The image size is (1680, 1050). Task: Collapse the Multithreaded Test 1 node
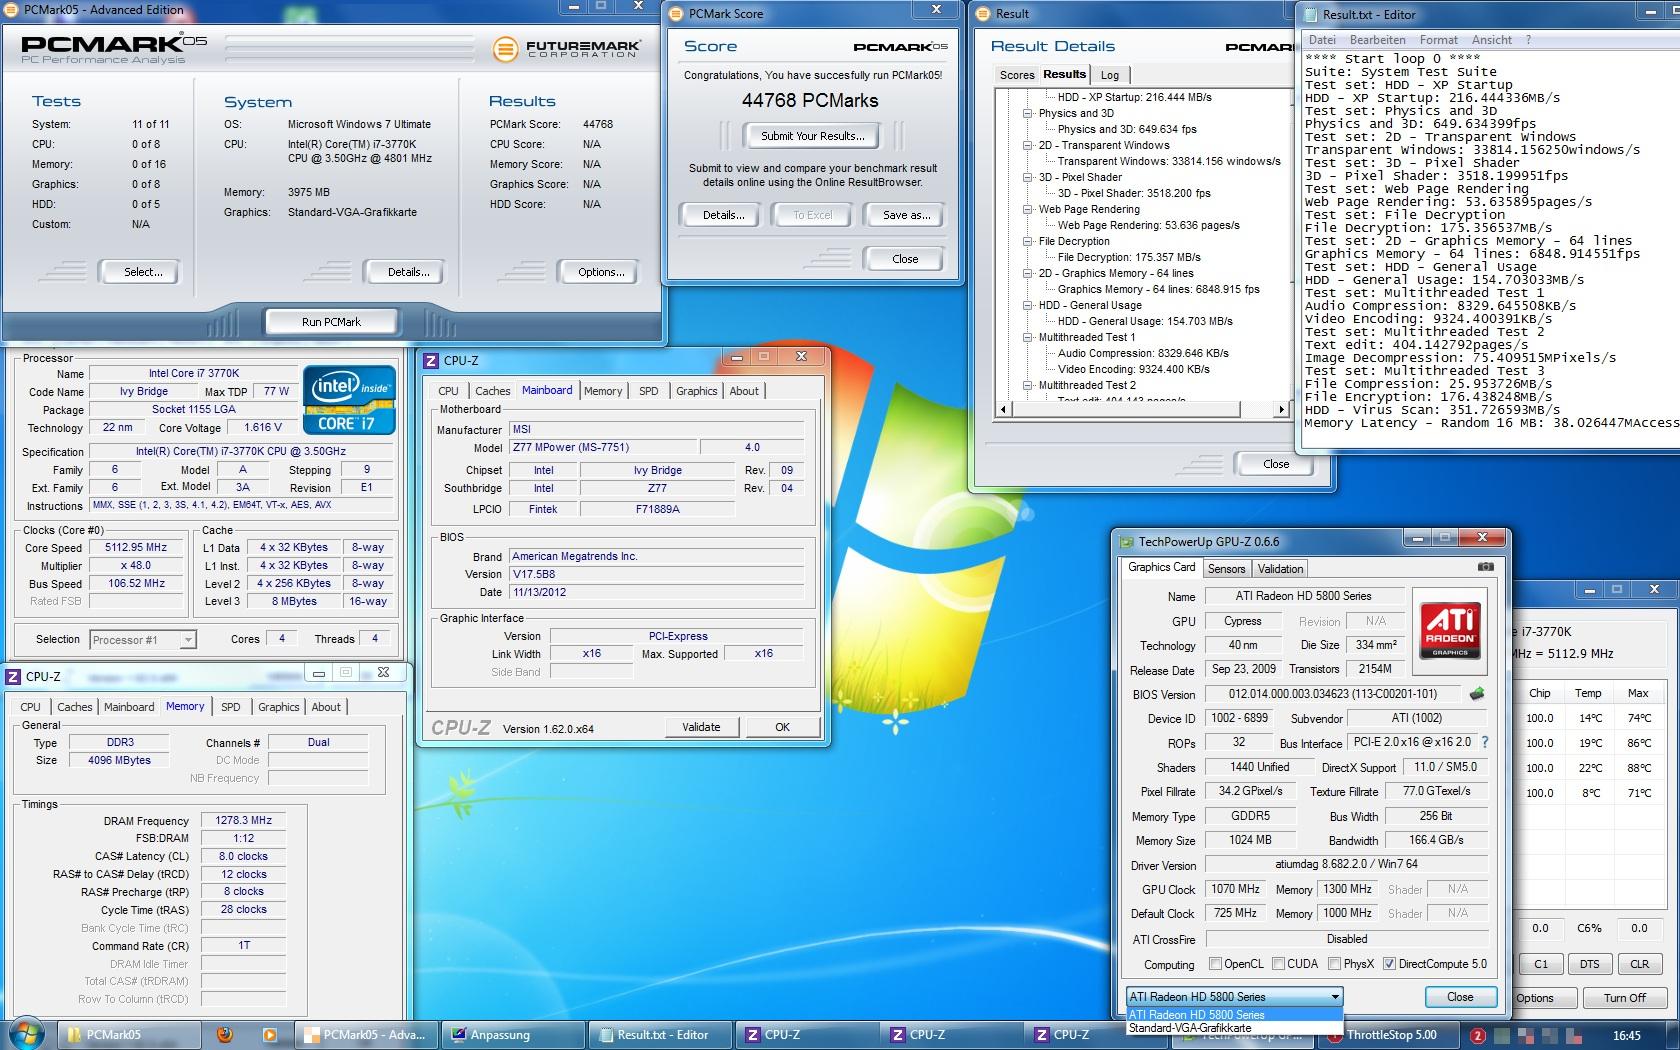[1027, 337]
